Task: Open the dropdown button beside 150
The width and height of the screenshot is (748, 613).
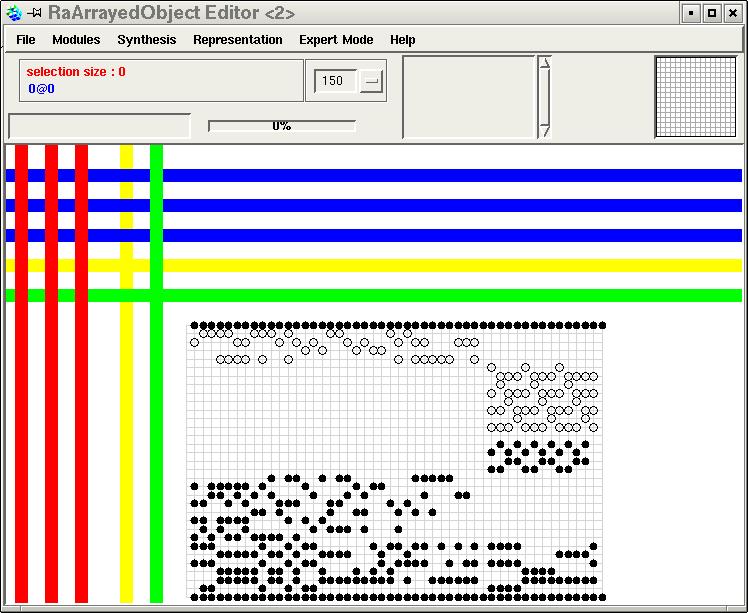Action: pos(371,81)
